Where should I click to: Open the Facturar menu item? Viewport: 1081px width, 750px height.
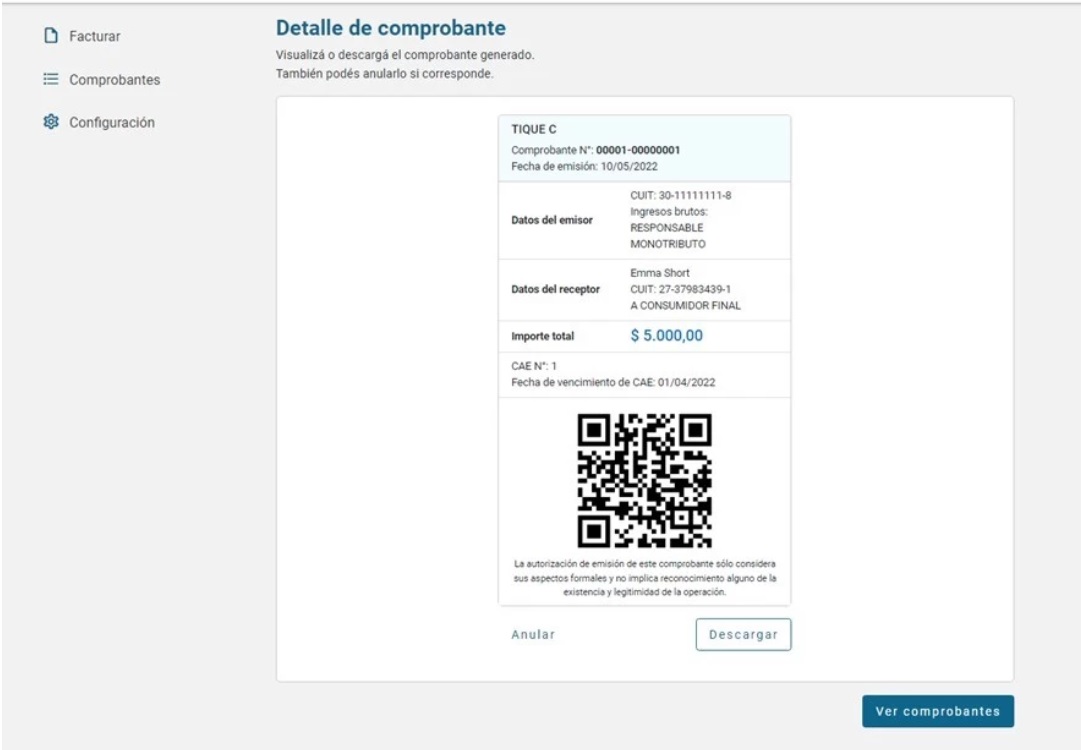[94, 36]
